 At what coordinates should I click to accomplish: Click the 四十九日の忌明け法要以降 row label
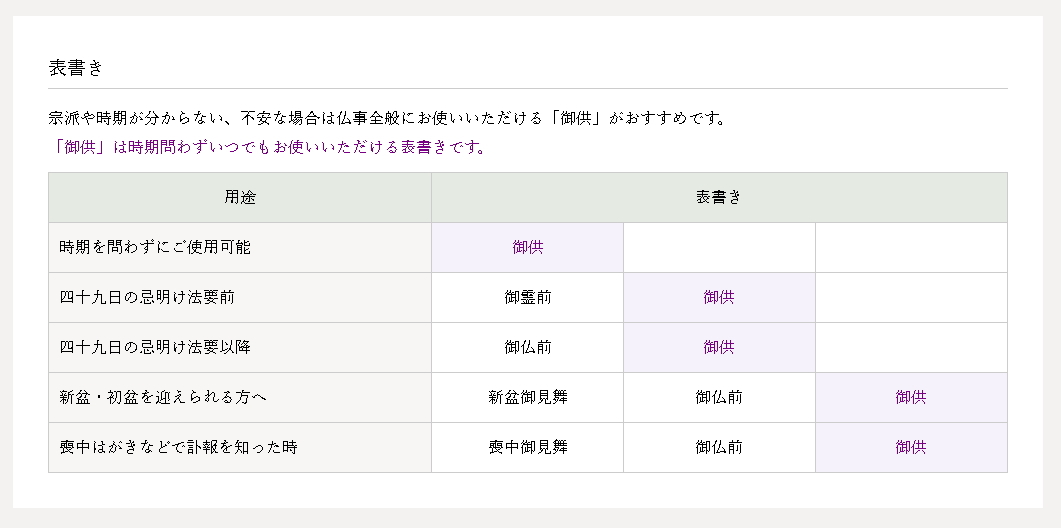coord(155,347)
